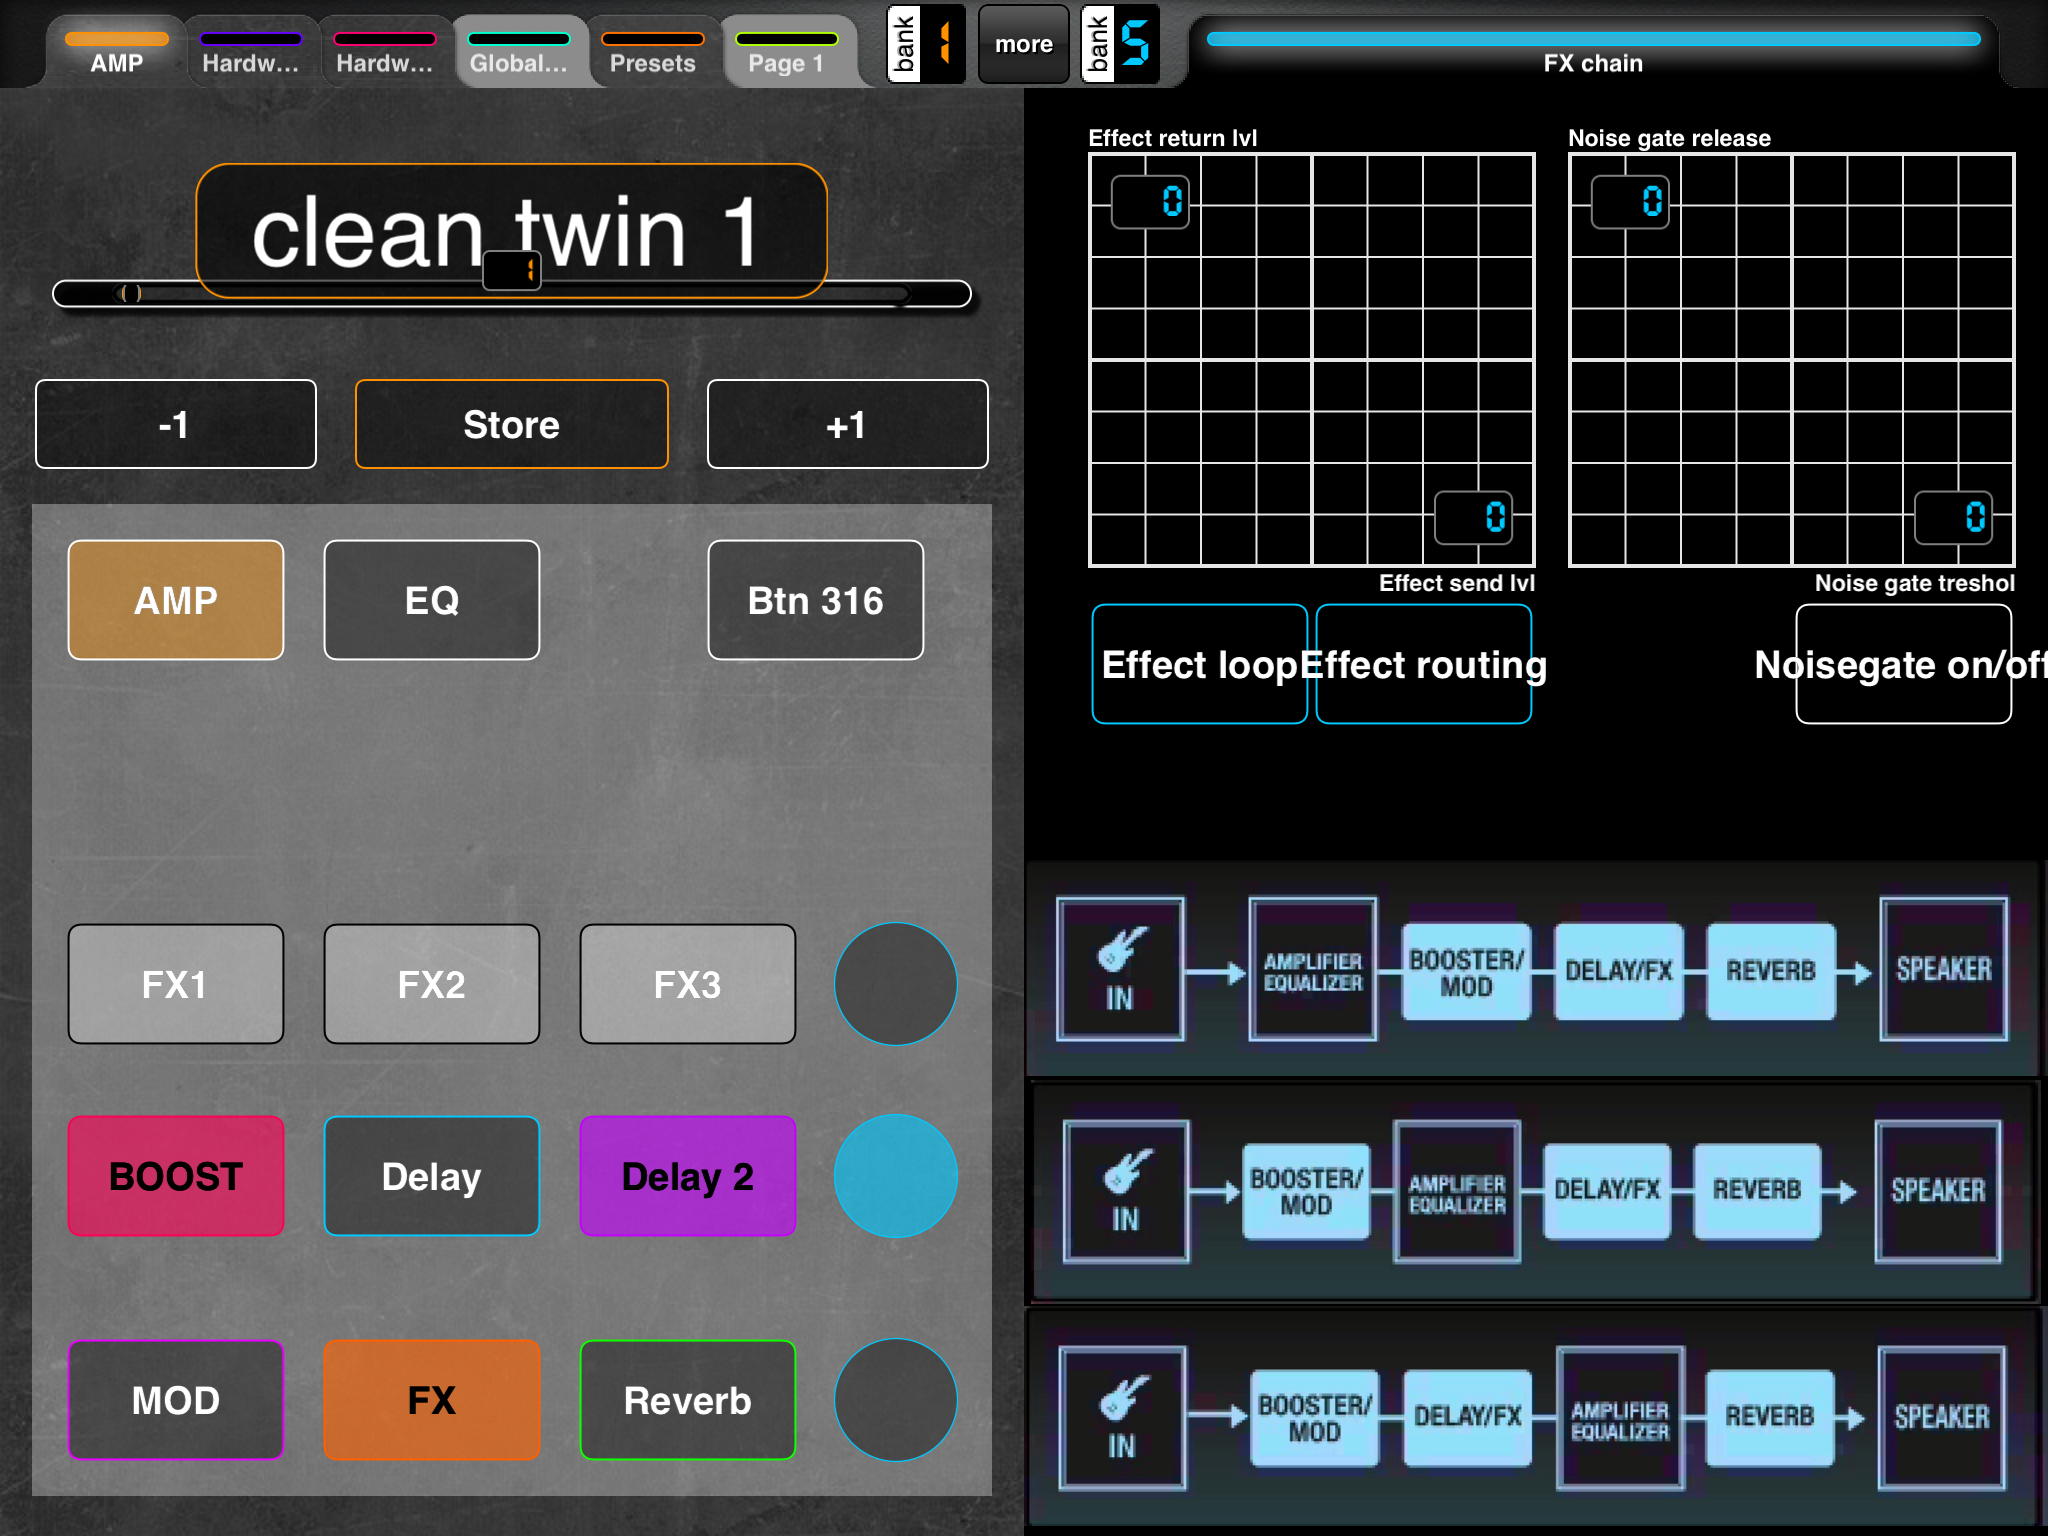Toggle the Noisegate on/off switch
Screen dimensions: 2048x1536
point(1903,664)
